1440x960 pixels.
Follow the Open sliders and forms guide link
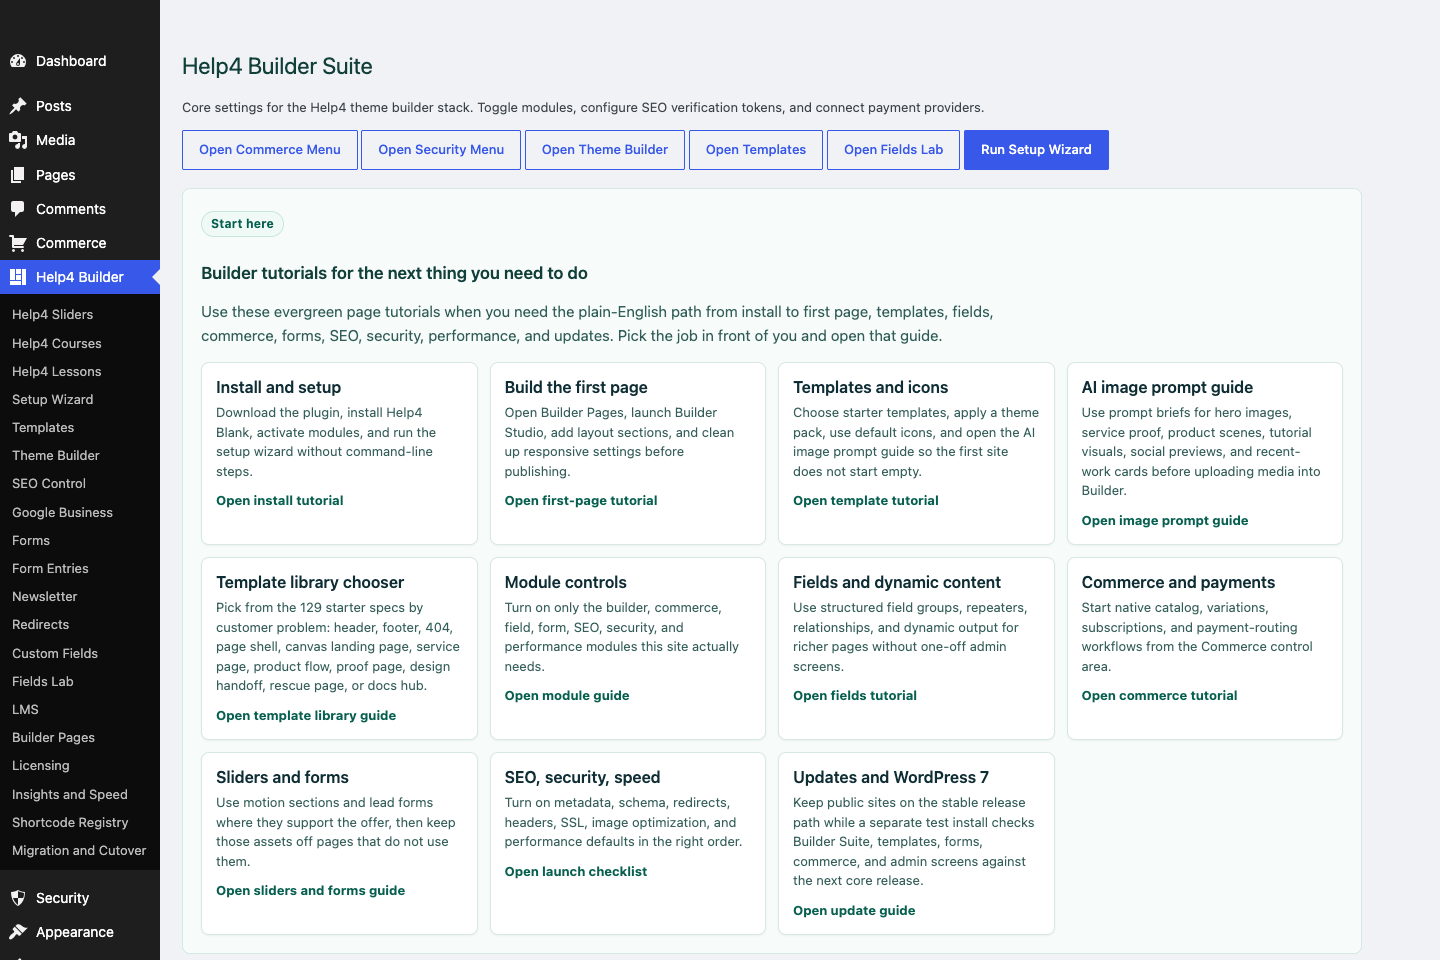point(311,891)
